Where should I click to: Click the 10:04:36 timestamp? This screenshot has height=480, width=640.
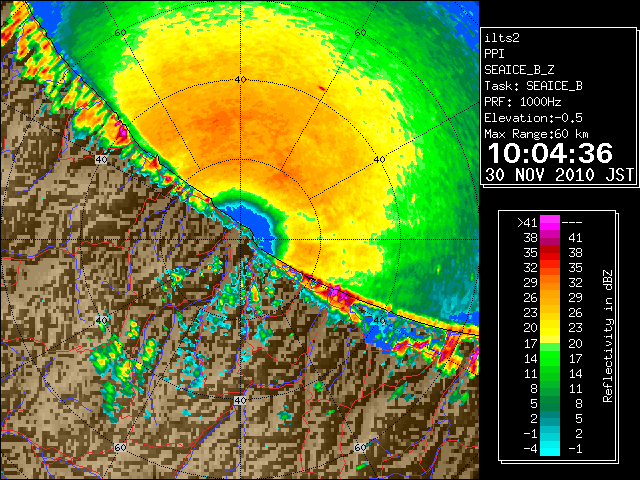[550, 153]
